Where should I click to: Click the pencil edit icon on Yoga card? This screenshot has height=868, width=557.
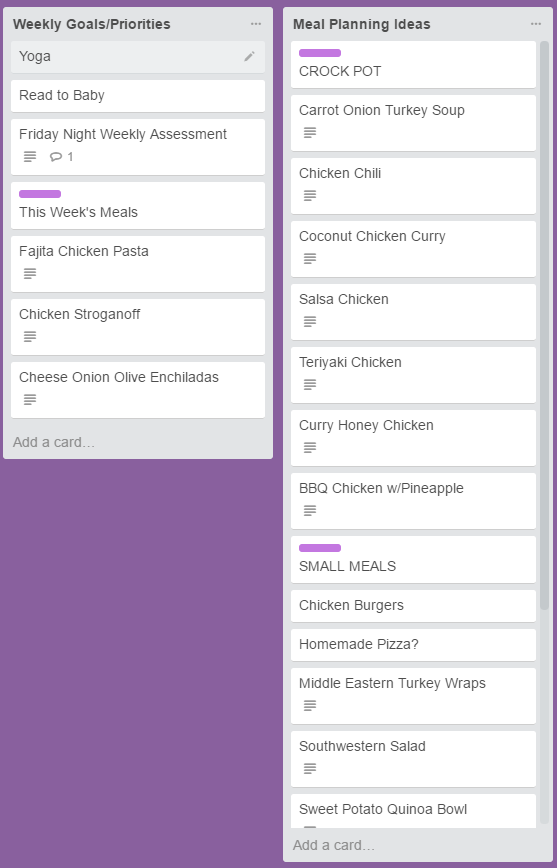(250, 56)
